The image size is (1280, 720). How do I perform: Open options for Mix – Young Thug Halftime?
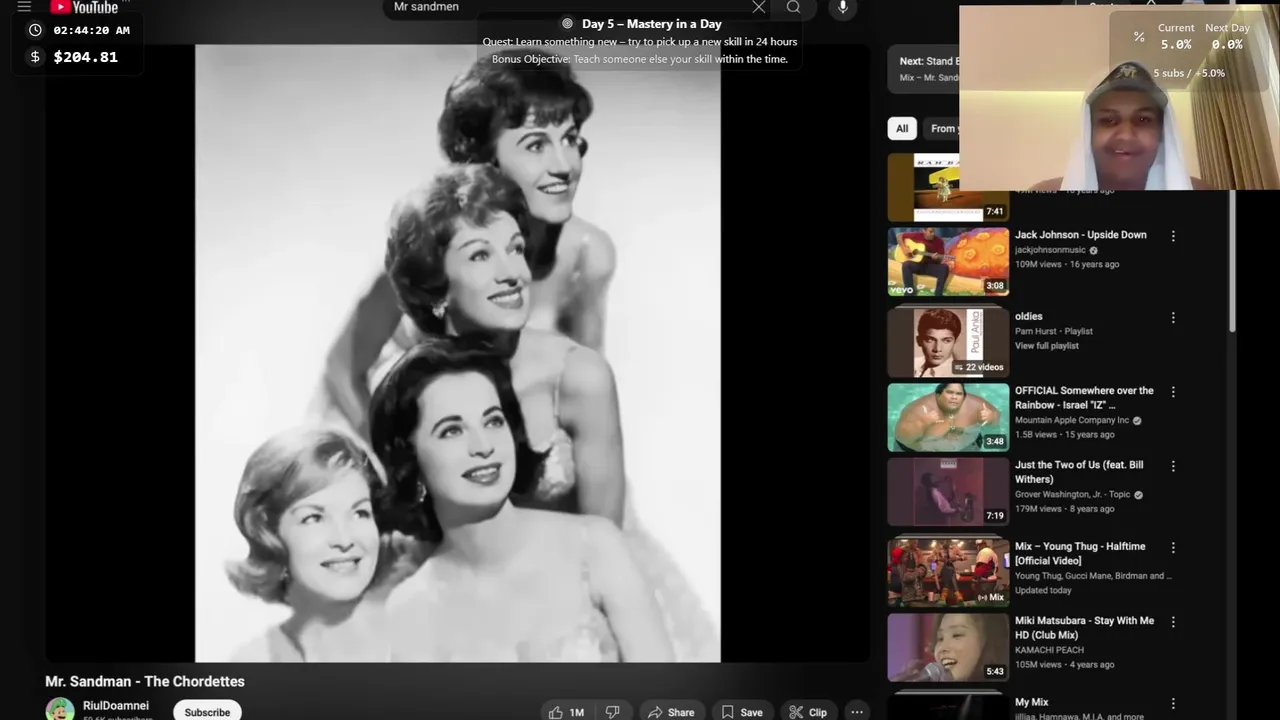tap(1173, 548)
